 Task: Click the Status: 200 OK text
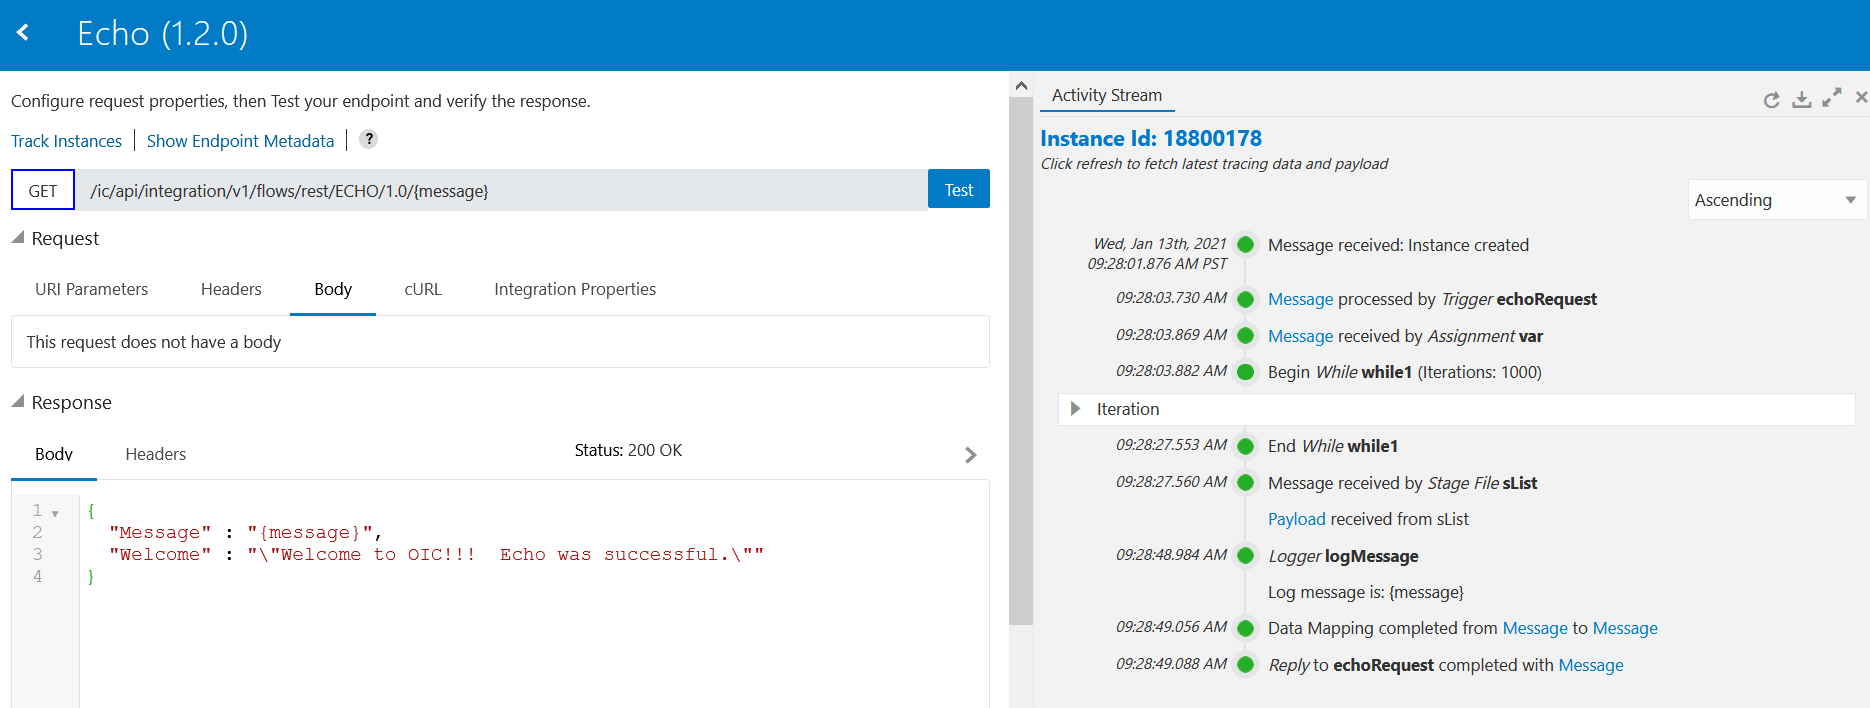click(x=628, y=450)
